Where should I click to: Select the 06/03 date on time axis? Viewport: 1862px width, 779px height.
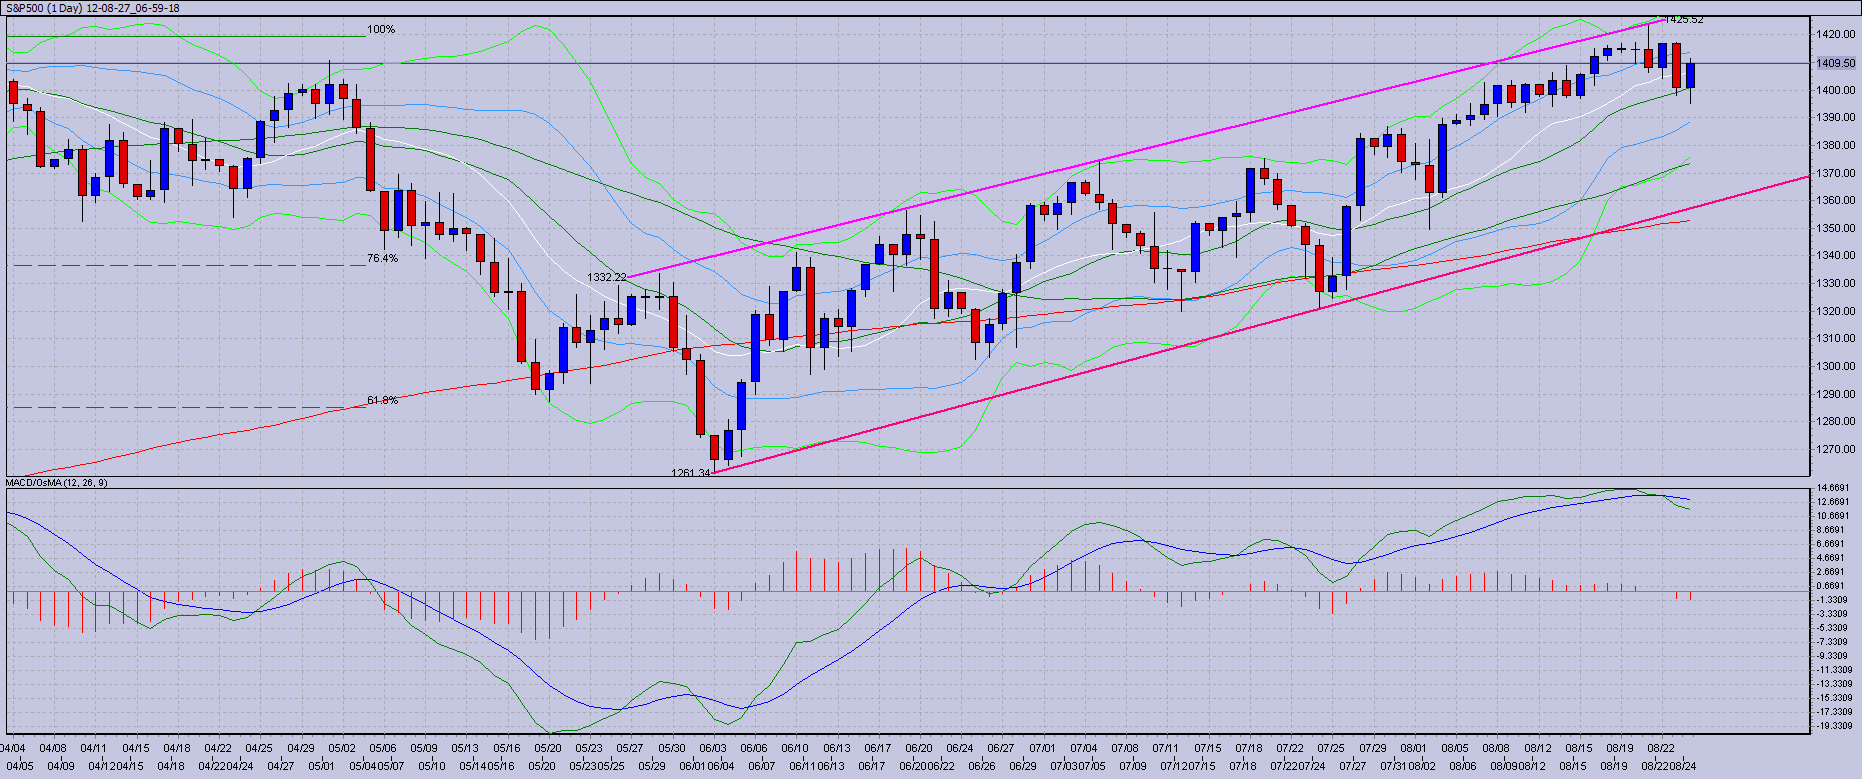[x=712, y=748]
